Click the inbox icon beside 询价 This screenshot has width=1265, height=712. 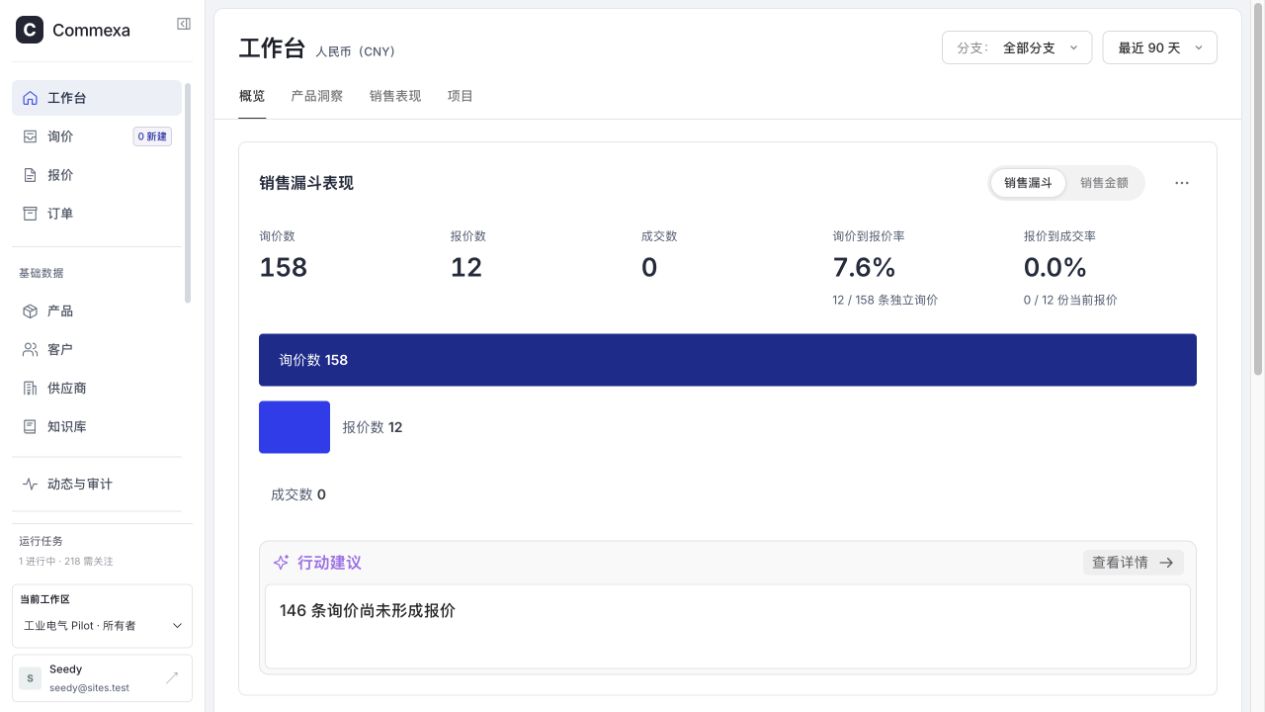30,136
